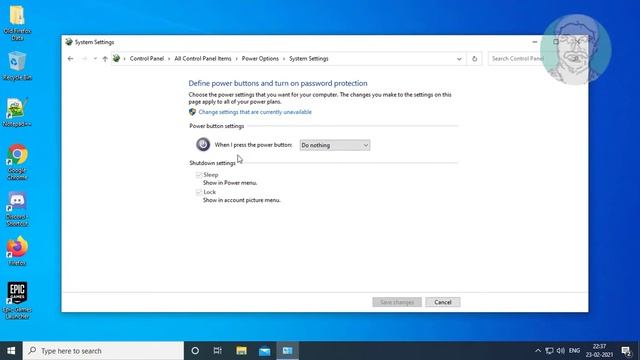Viewport: 640px width, 360px height.
Task: Open the Recycle Bin desktop icon
Action: click(17, 66)
